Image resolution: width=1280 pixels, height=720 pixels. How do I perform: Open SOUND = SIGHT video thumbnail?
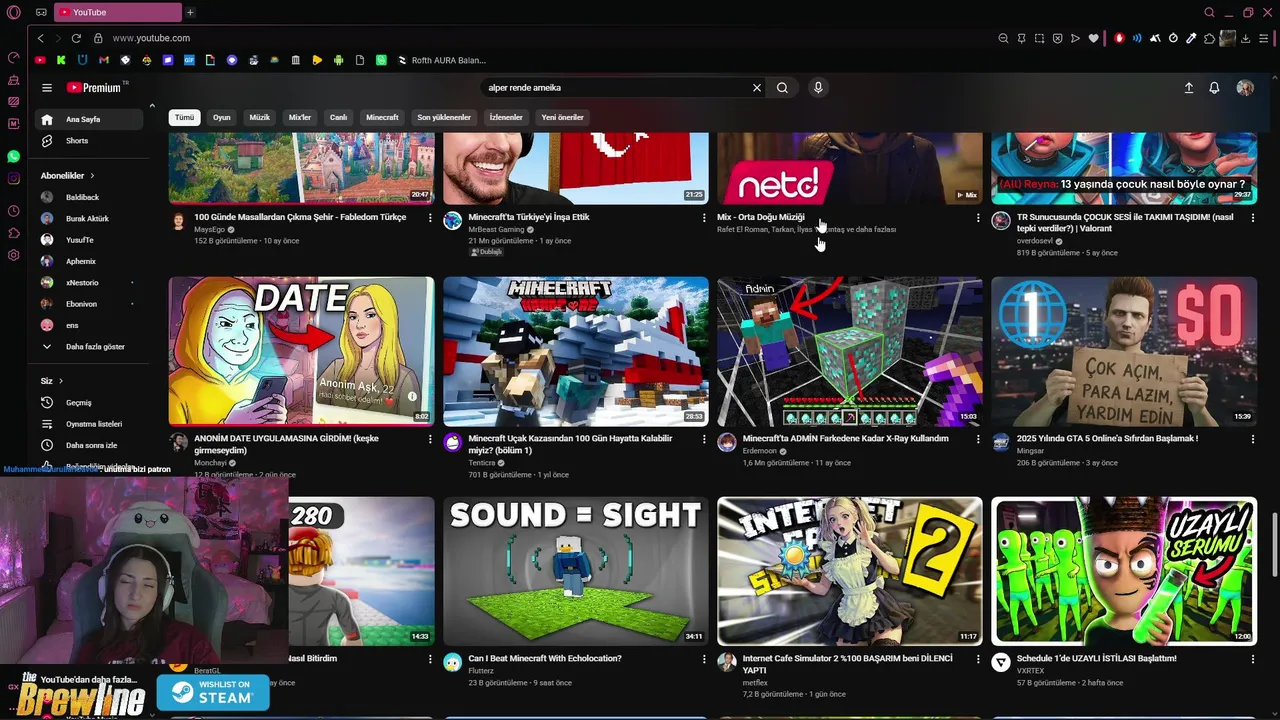[575, 571]
